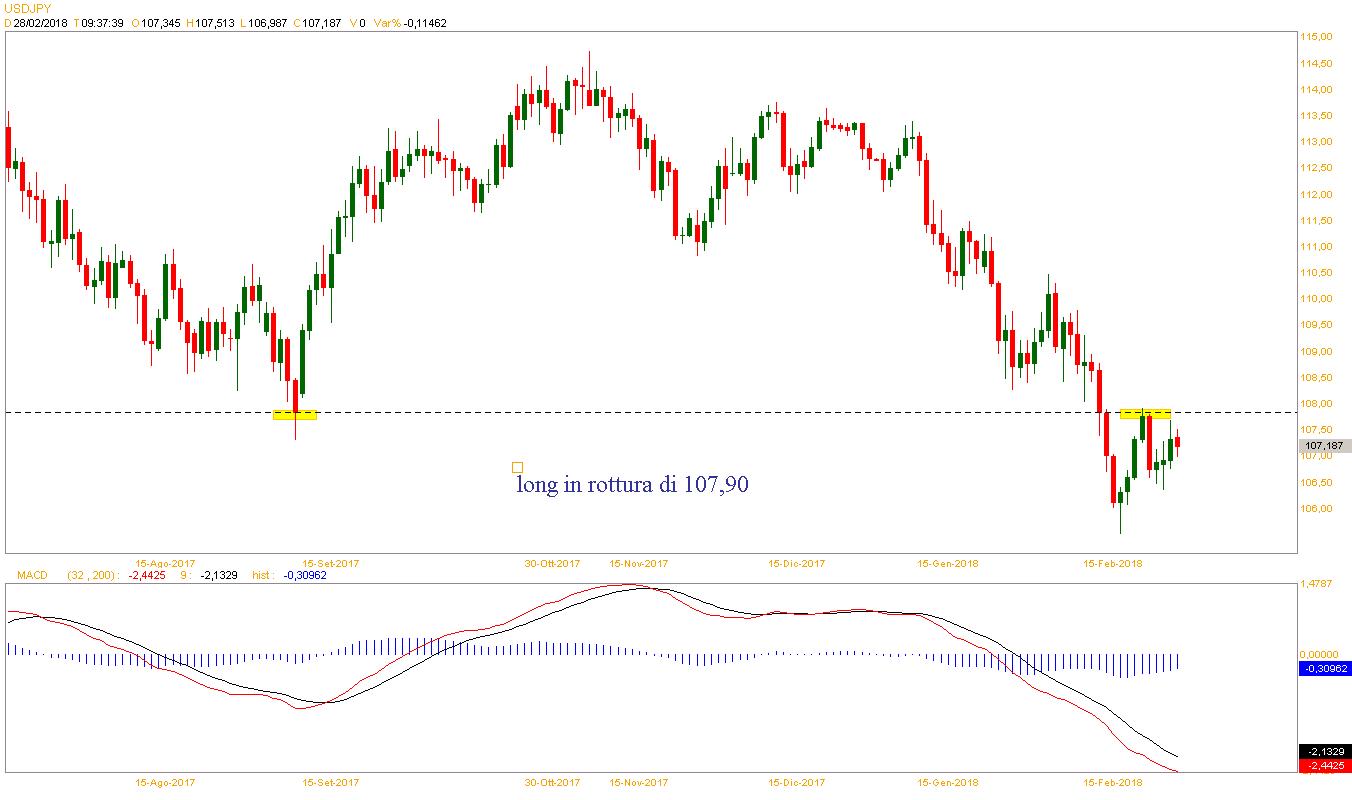Click the current price label 107,187
1352x800 pixels.
(x=1324, y=446)
